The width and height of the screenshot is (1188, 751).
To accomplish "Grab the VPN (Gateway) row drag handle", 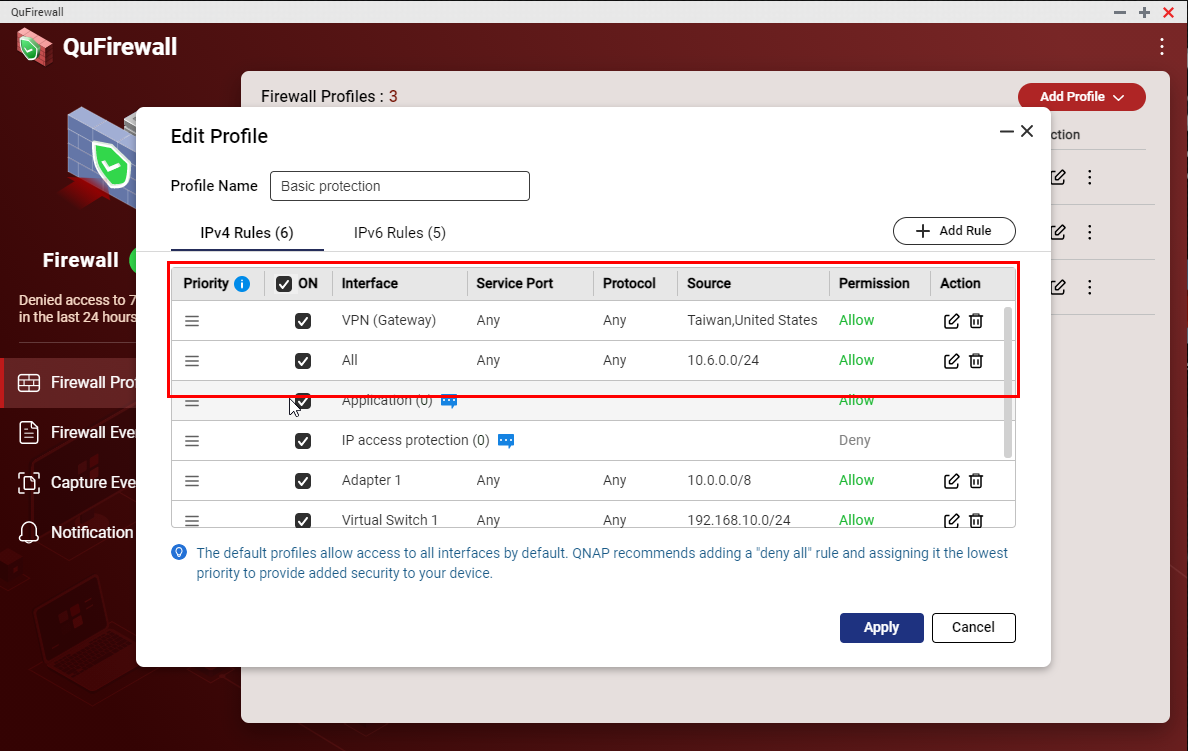I will tap(192, 321).
